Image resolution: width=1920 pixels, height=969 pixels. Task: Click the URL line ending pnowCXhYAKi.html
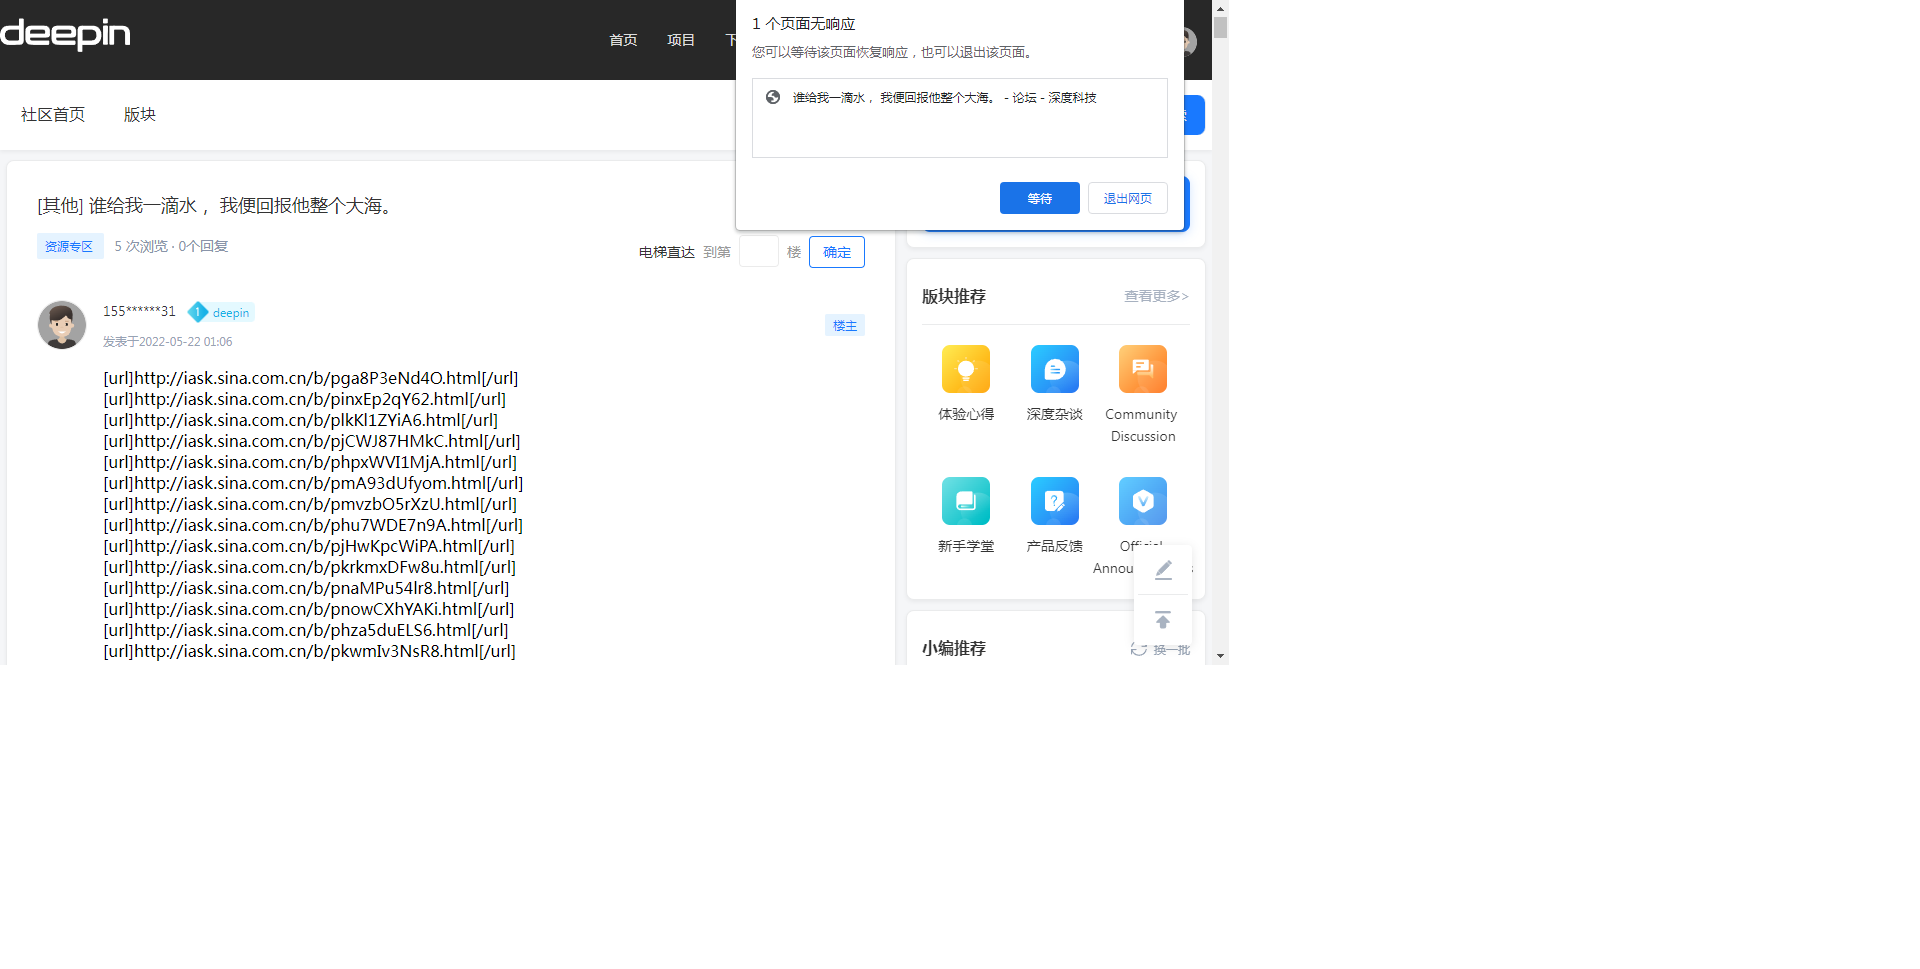[x=309, y=609]
